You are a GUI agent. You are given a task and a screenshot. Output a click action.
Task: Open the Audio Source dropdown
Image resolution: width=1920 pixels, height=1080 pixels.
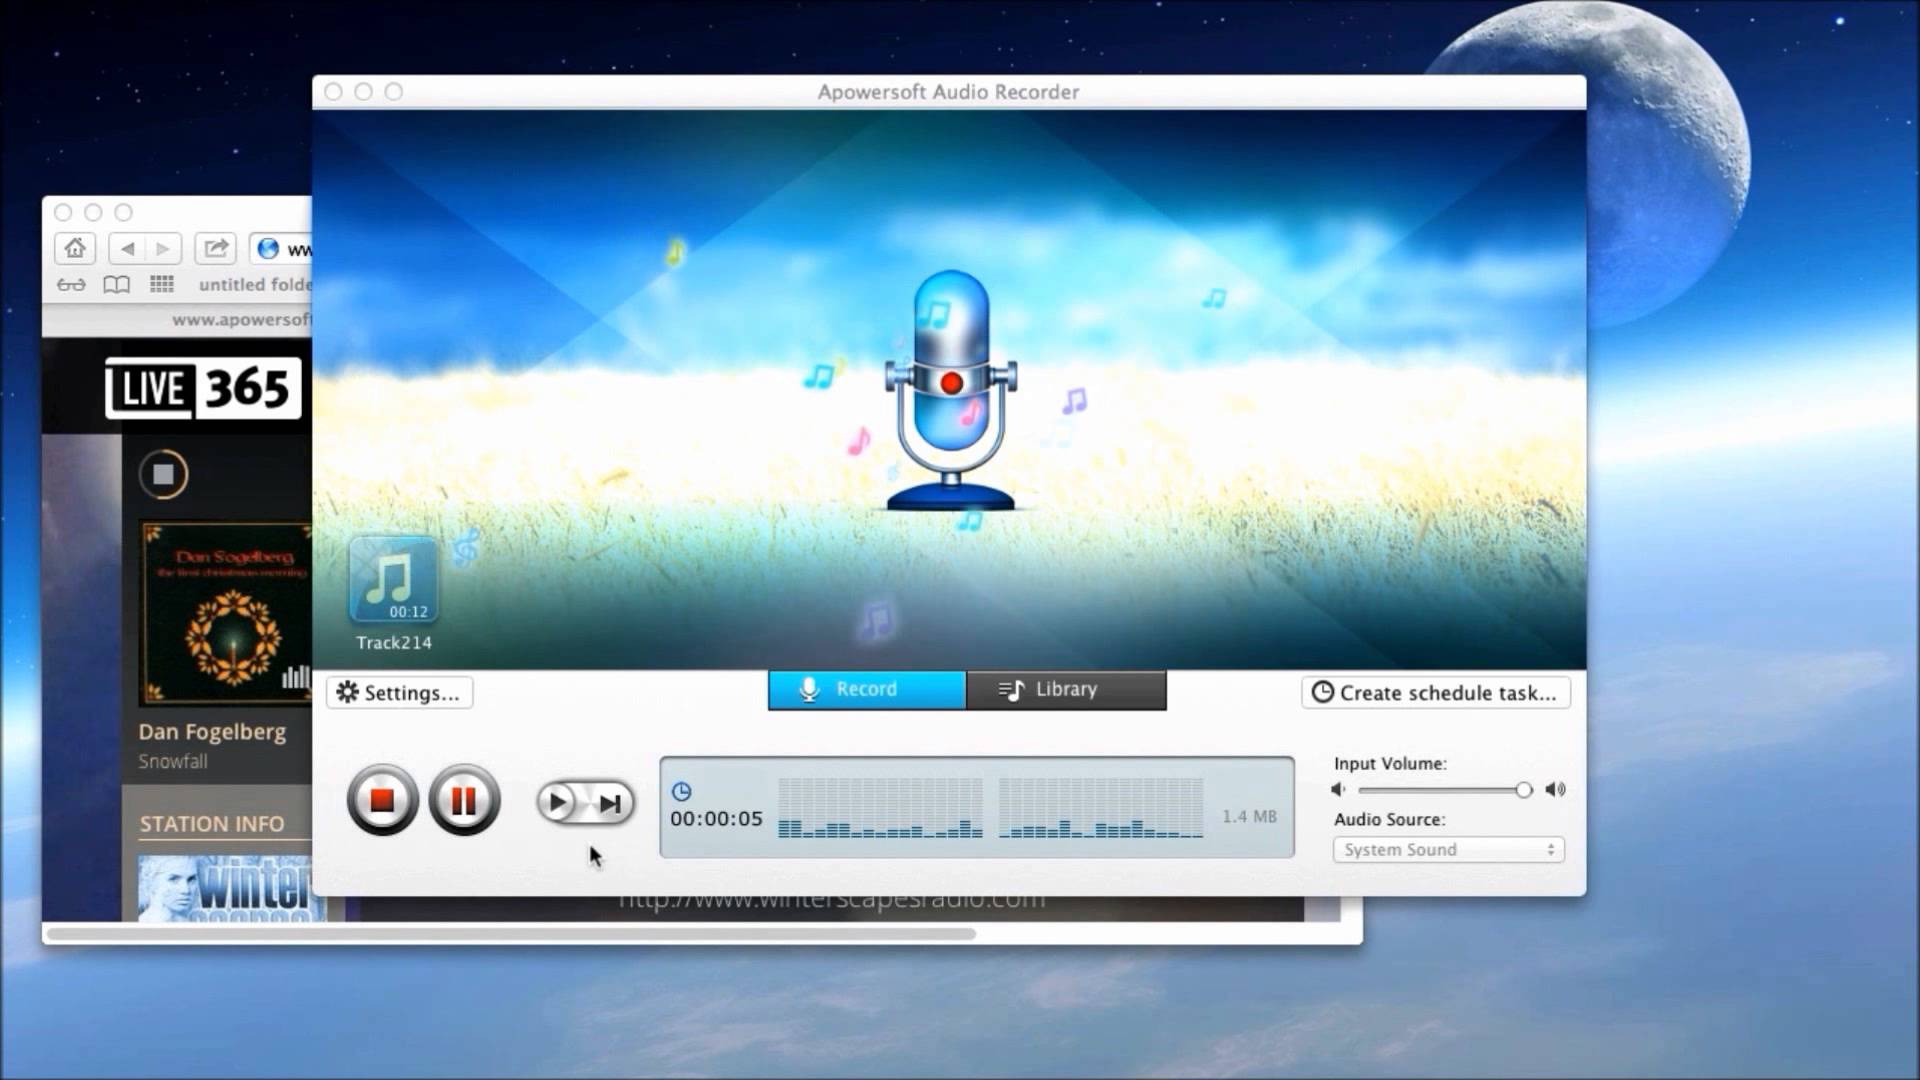pos(1448,850)
